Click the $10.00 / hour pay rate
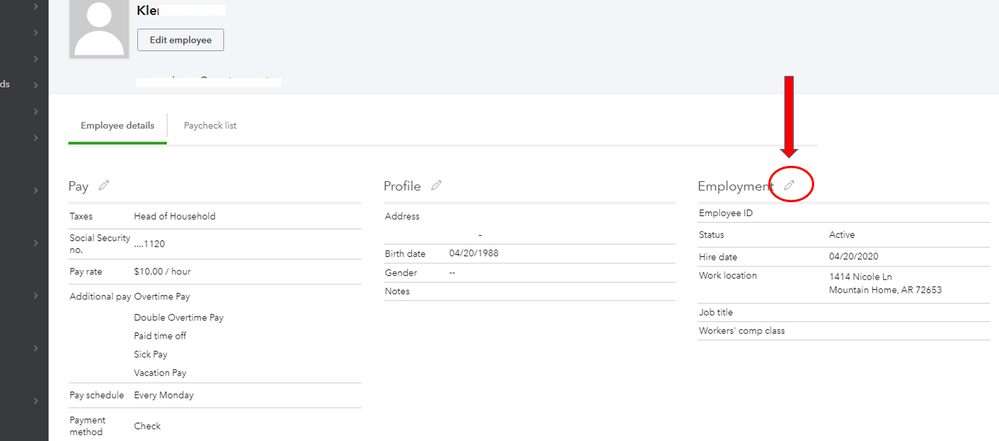 (164, 272)
